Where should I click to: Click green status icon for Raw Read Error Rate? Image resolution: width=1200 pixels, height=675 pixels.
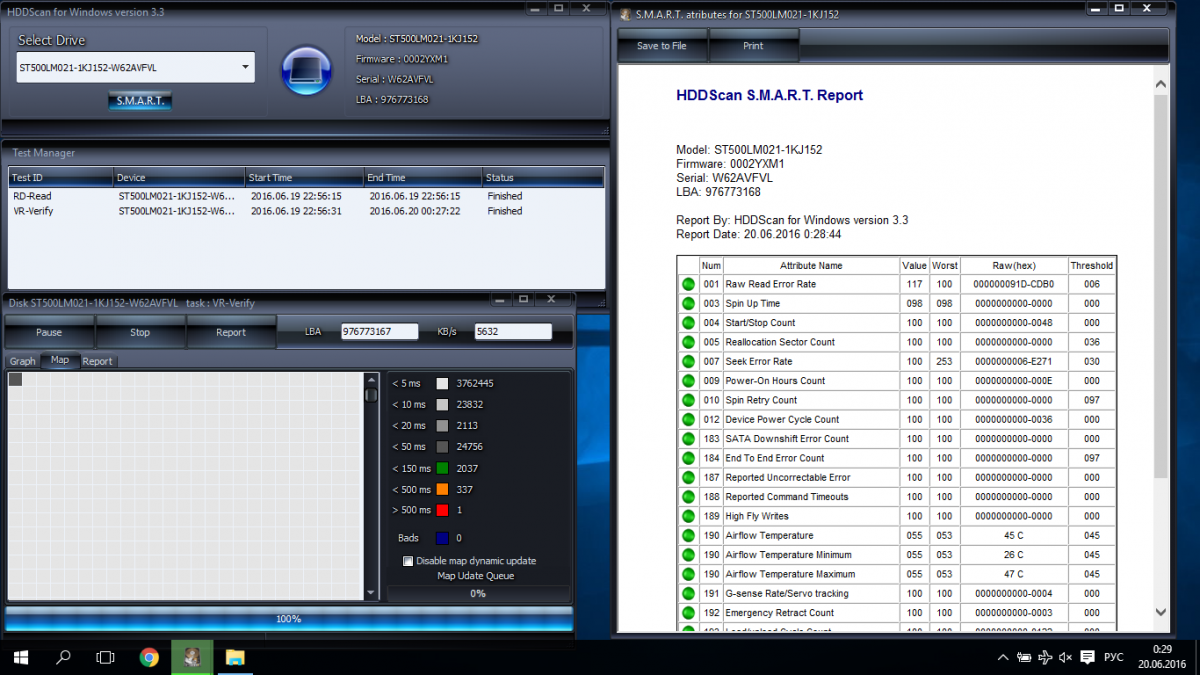(688, 284)
